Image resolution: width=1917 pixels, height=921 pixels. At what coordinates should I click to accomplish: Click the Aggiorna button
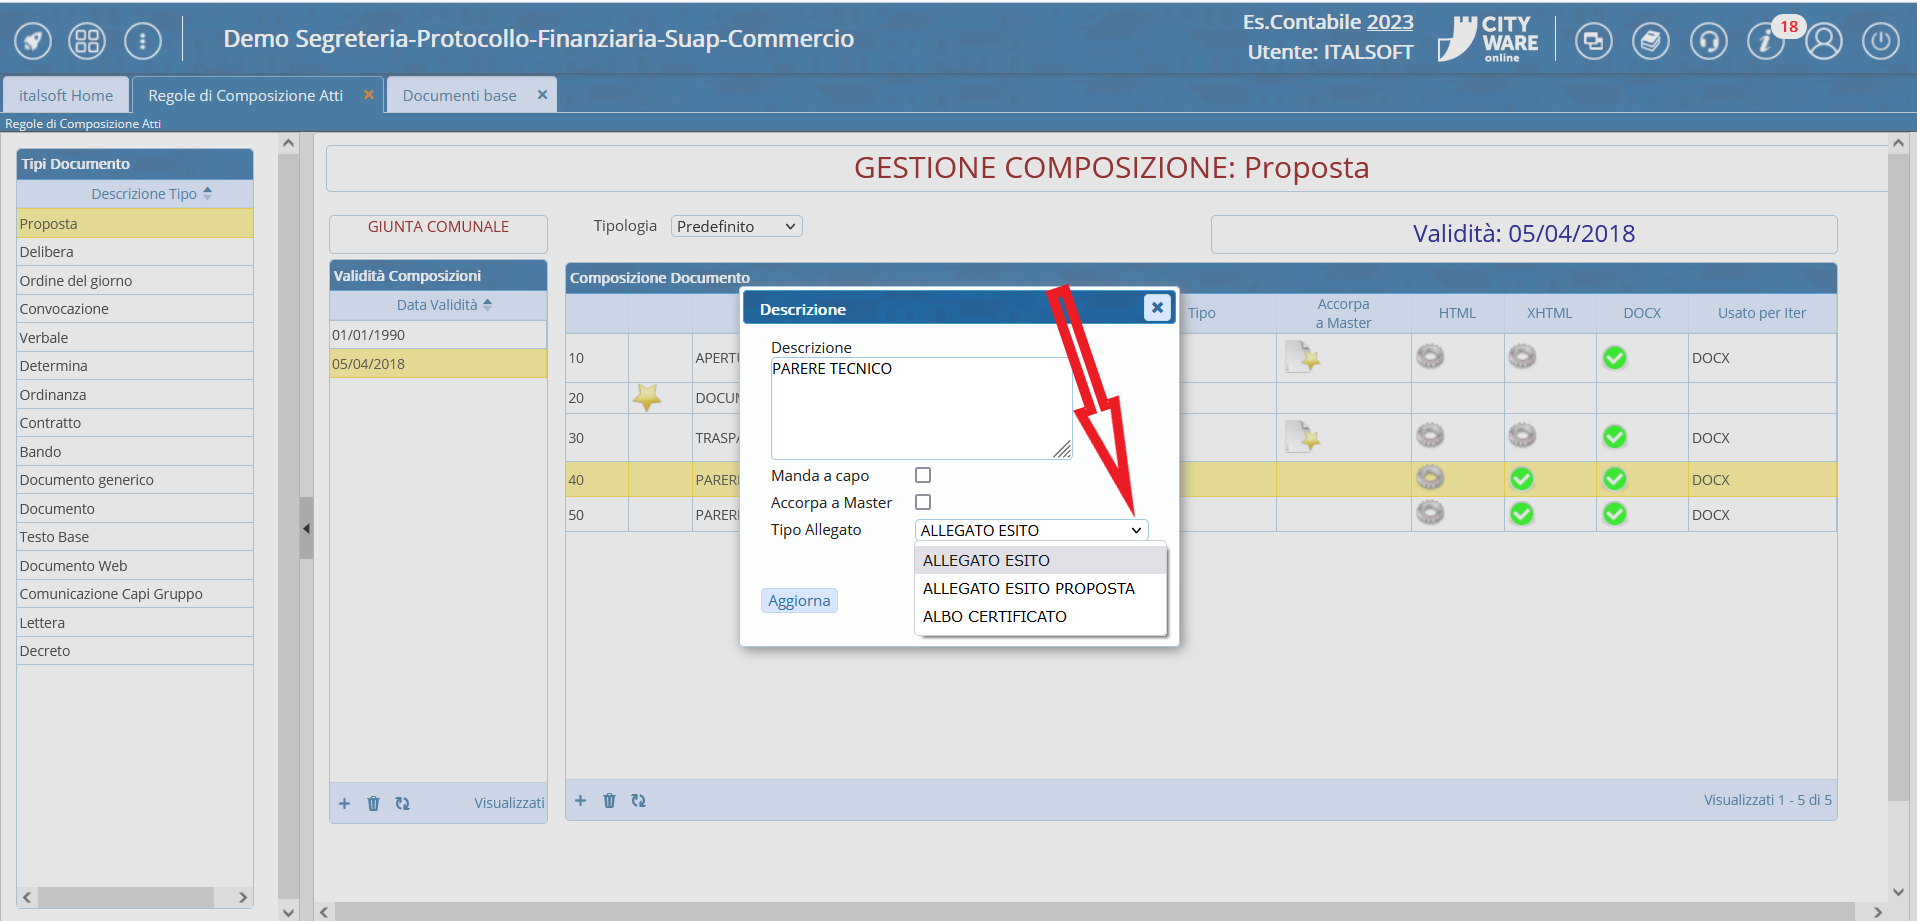point(799,600)
